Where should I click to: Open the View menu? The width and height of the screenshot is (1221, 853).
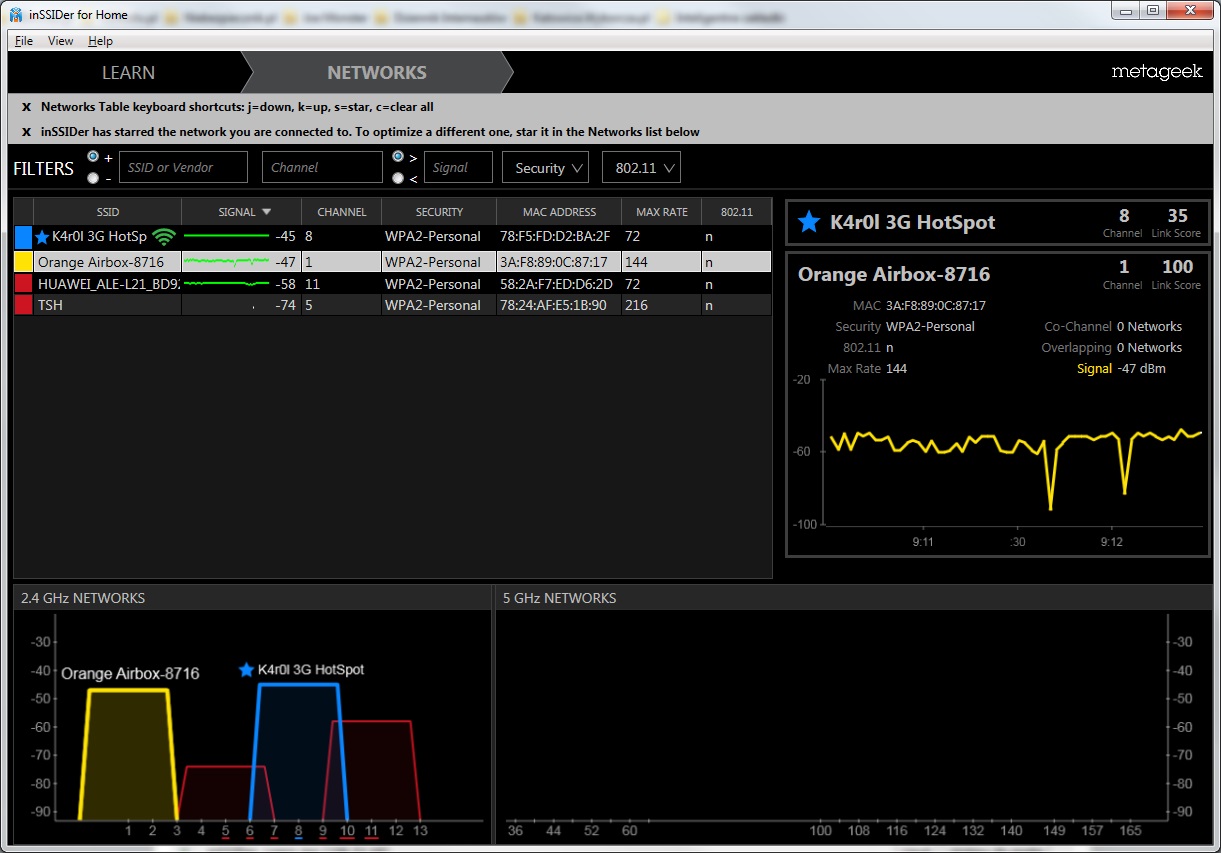(x=60, y=41)
